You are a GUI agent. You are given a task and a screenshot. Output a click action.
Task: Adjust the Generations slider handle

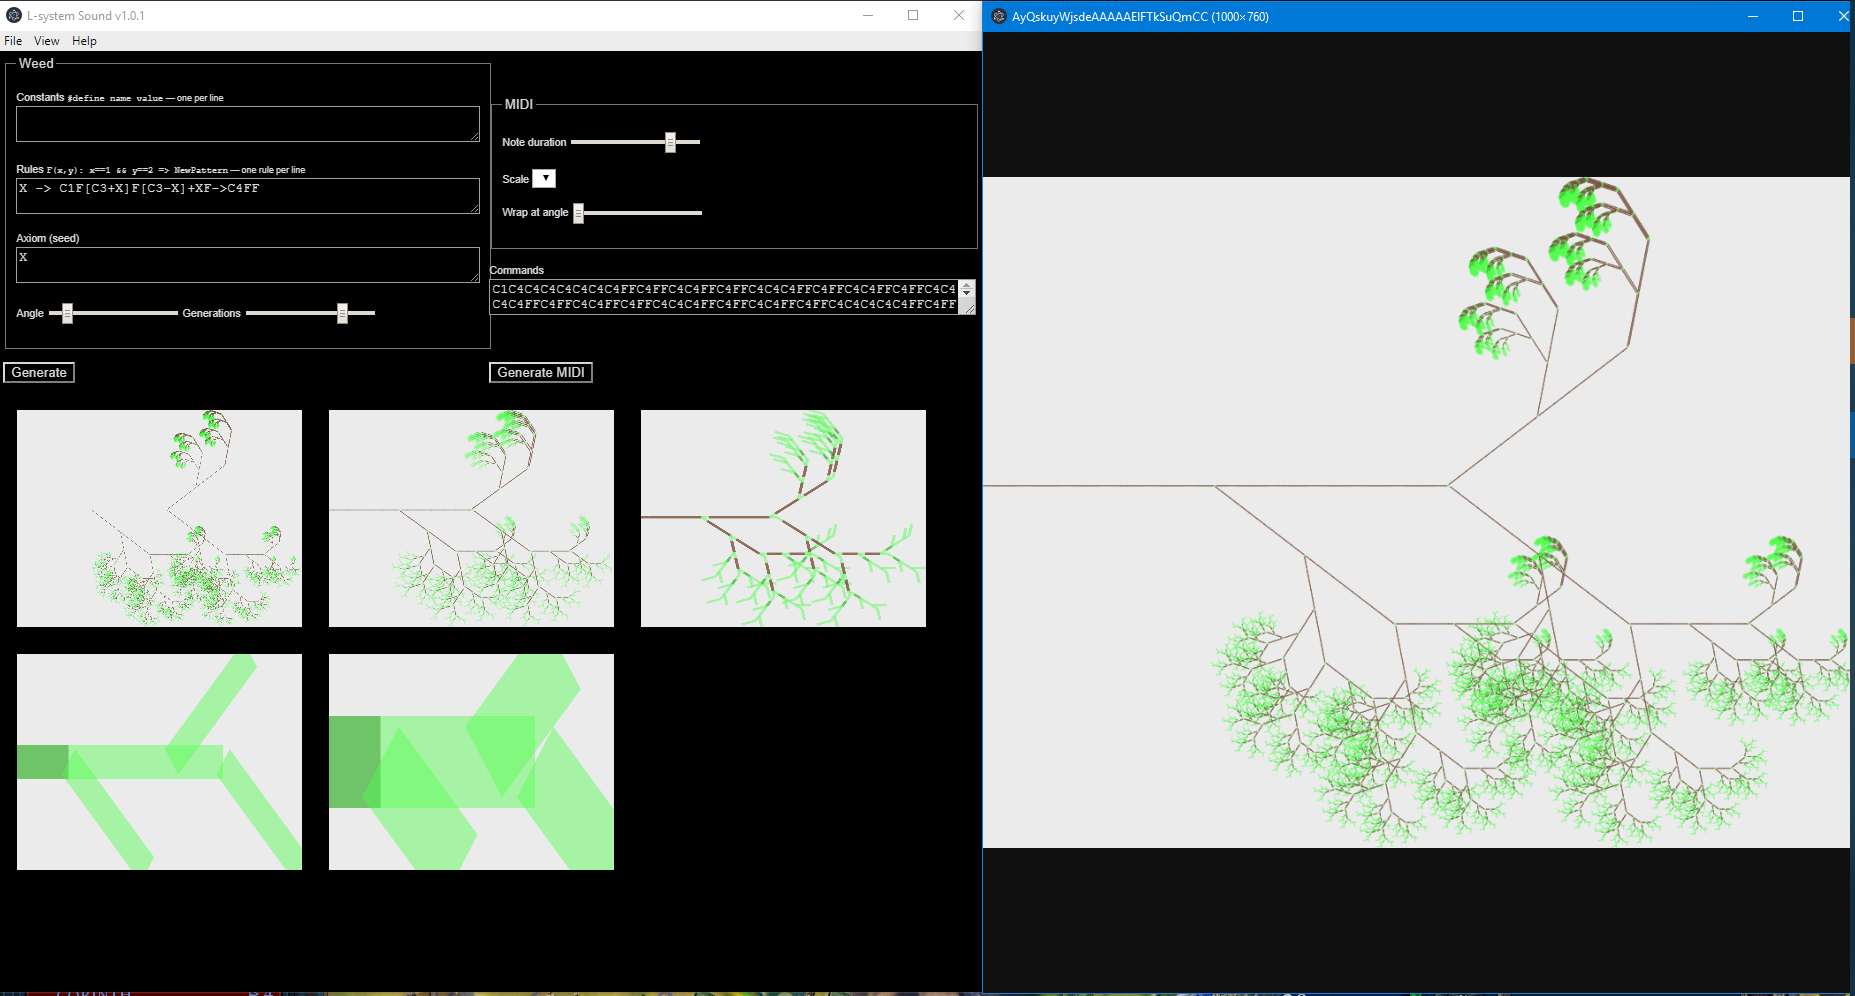point(342,313)
